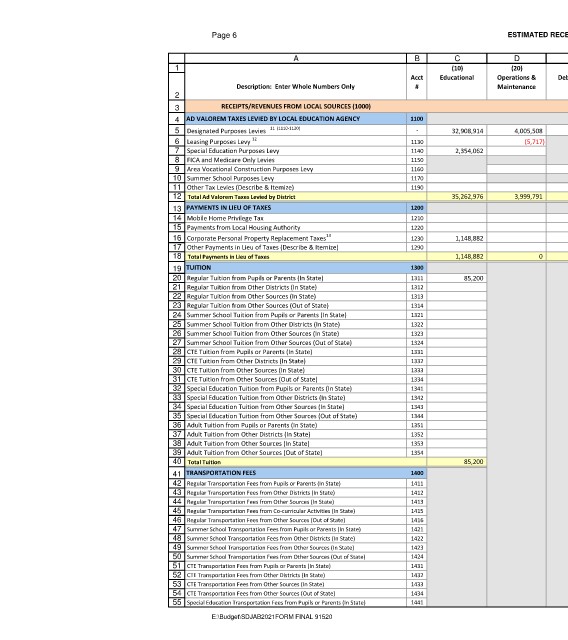This screenshot has height=640, width=568.
Task: Click the footer file path text
Action: tap(272, 617)
